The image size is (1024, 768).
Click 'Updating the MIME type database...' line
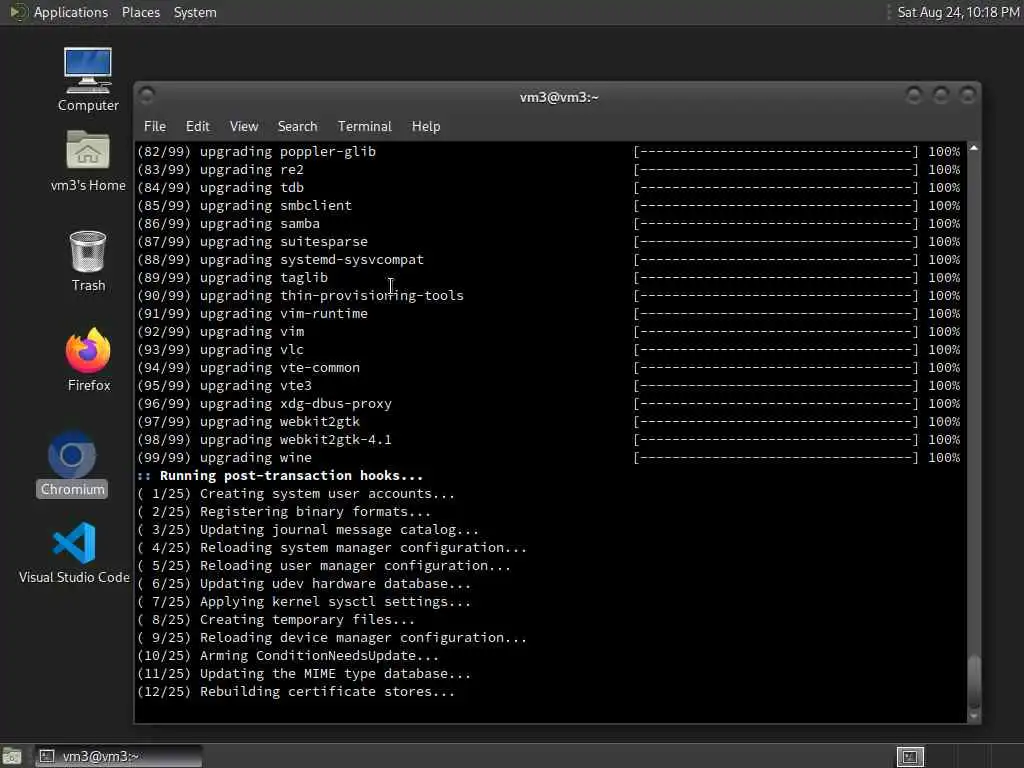click(x=304, y=673)
